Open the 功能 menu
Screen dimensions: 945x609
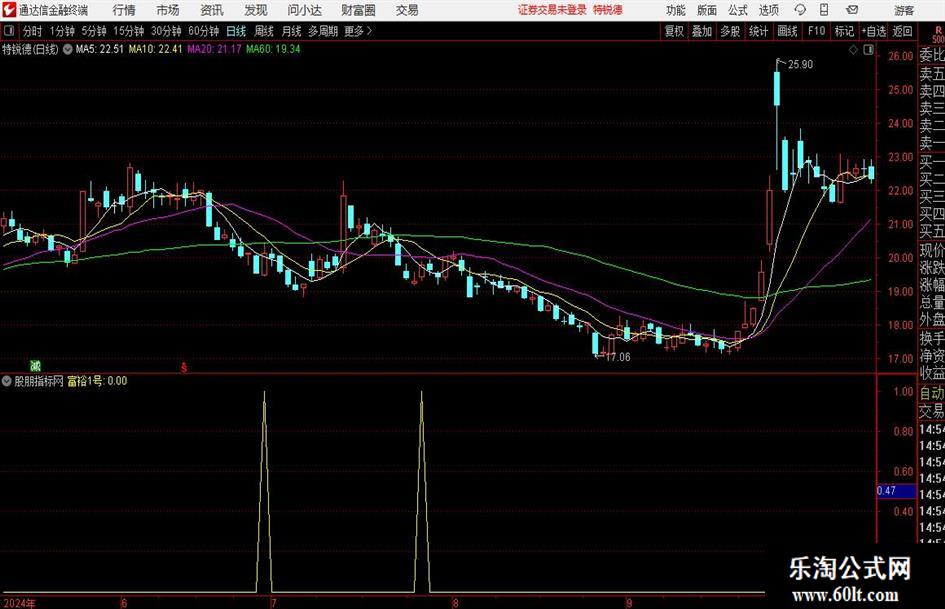676,10
